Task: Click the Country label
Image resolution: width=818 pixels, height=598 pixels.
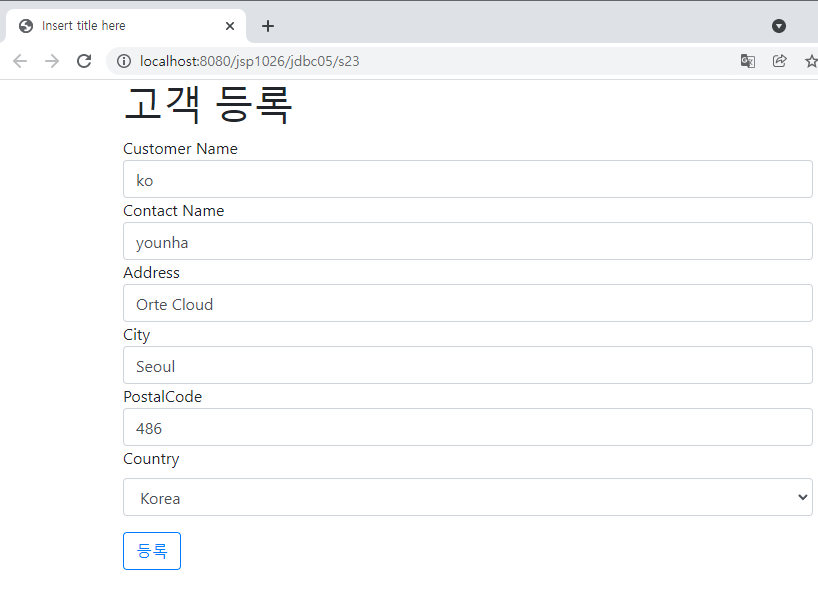Action: point(151,459)
